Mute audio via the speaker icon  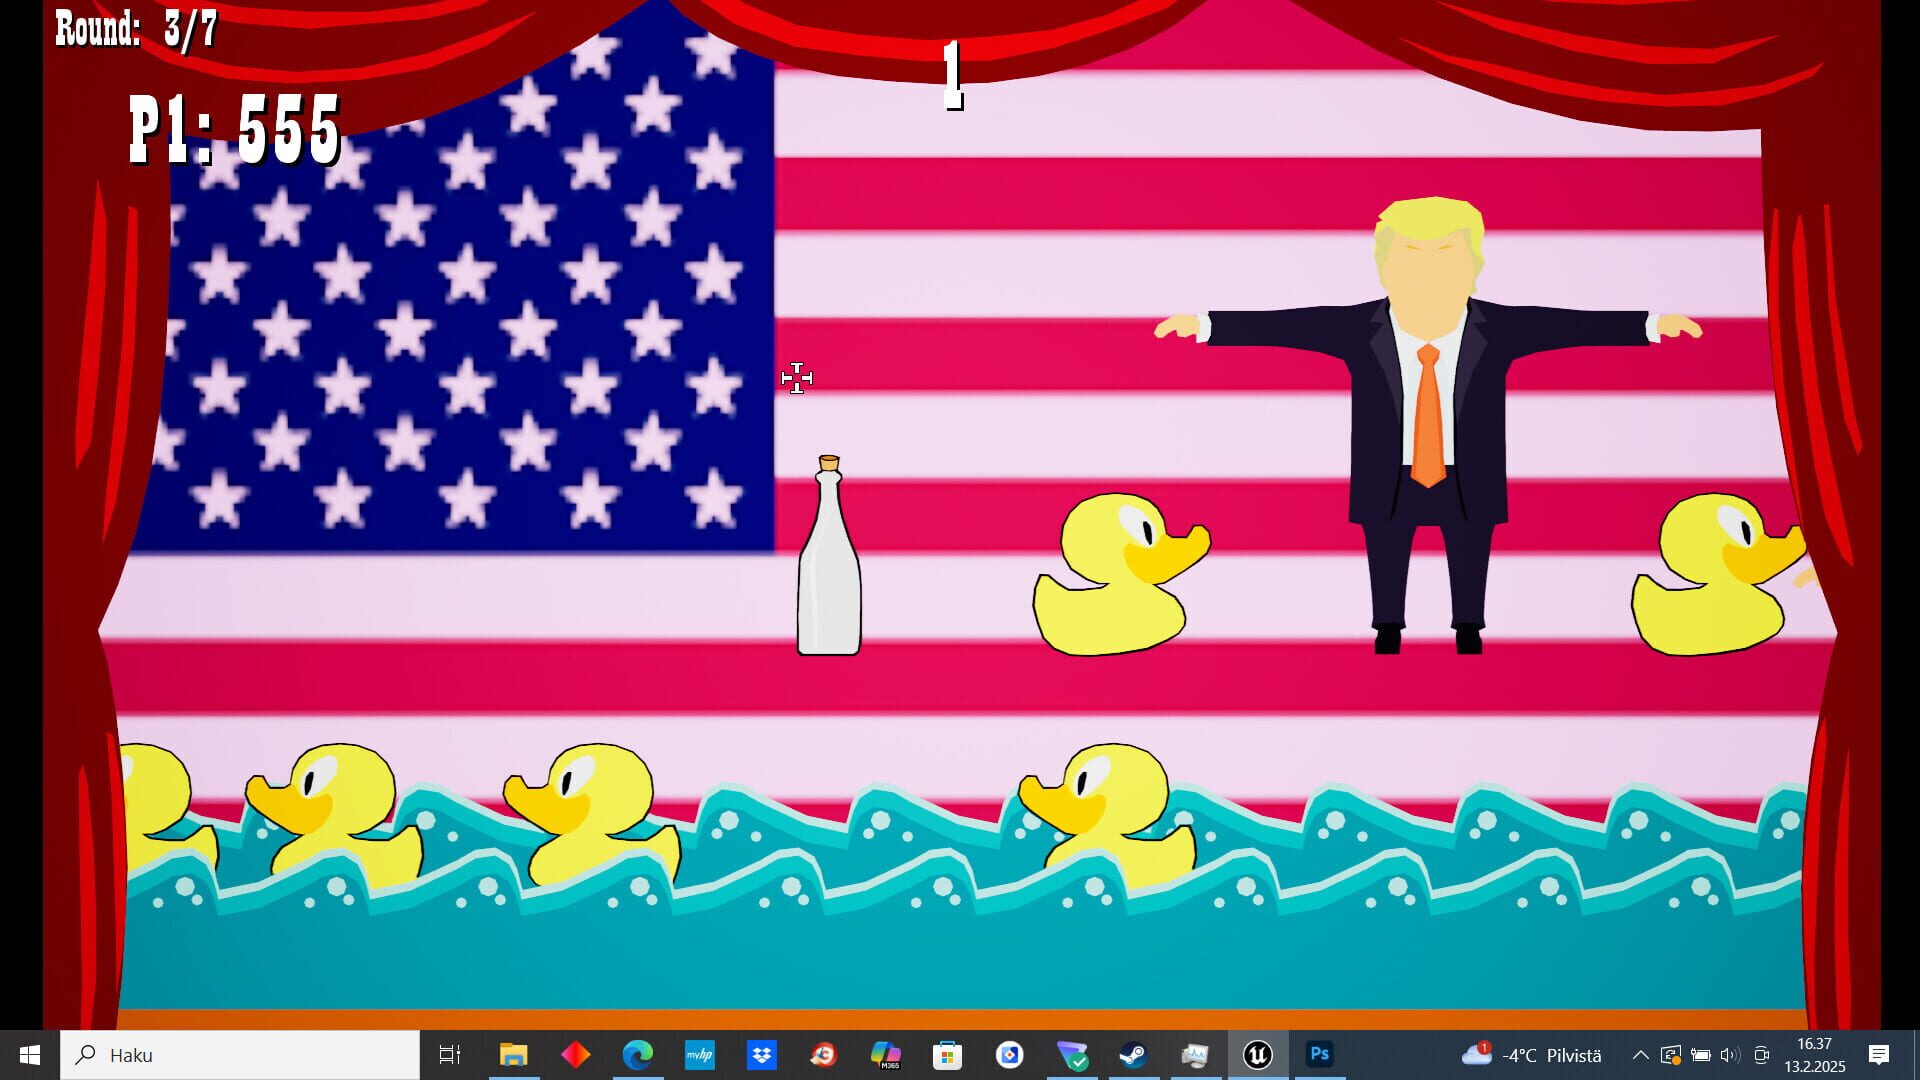pyautogui.click(x=1728, y=1055)
